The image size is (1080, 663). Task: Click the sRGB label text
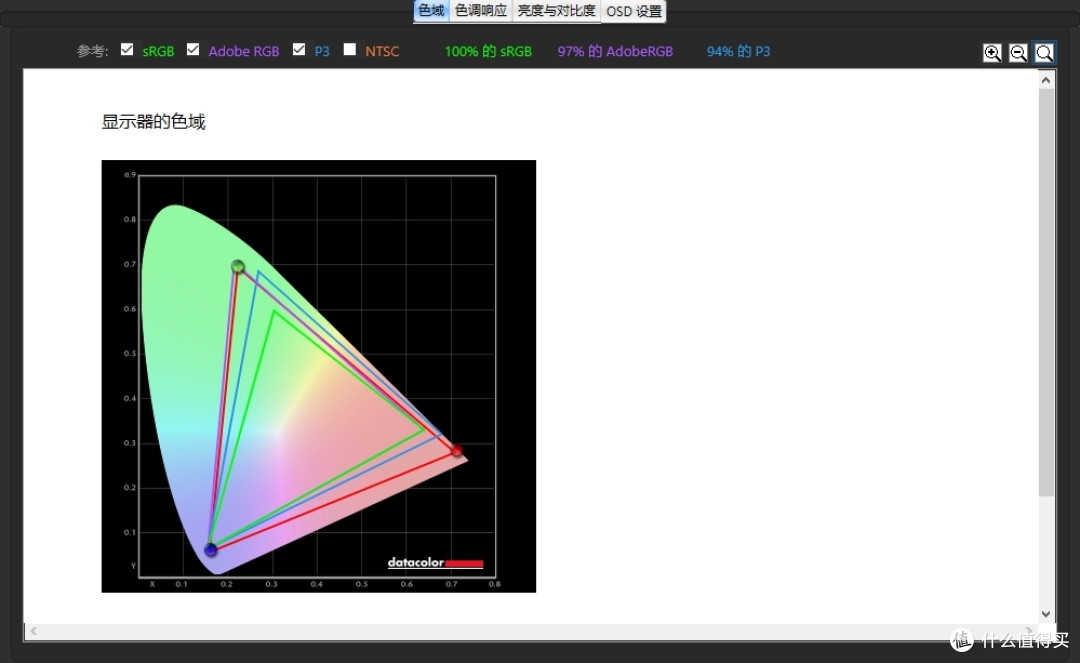[158, 52]
